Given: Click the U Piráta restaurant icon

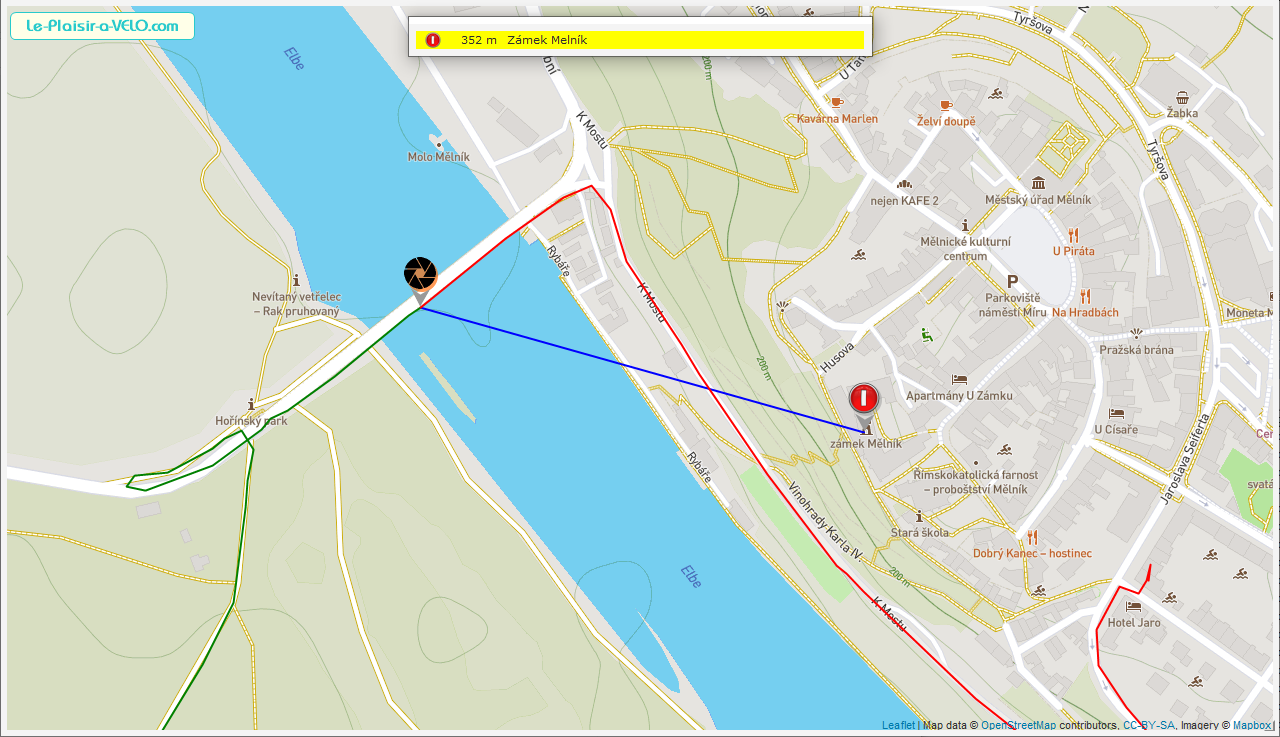Looking at the screenshot, I should pos(1074,235).
